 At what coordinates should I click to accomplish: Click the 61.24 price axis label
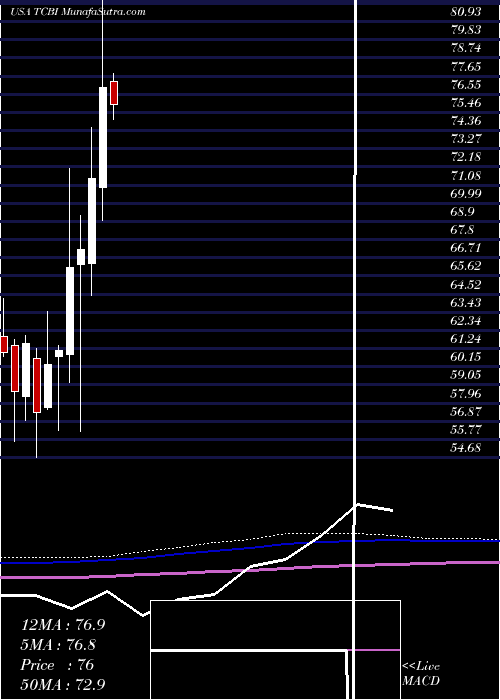466,339
